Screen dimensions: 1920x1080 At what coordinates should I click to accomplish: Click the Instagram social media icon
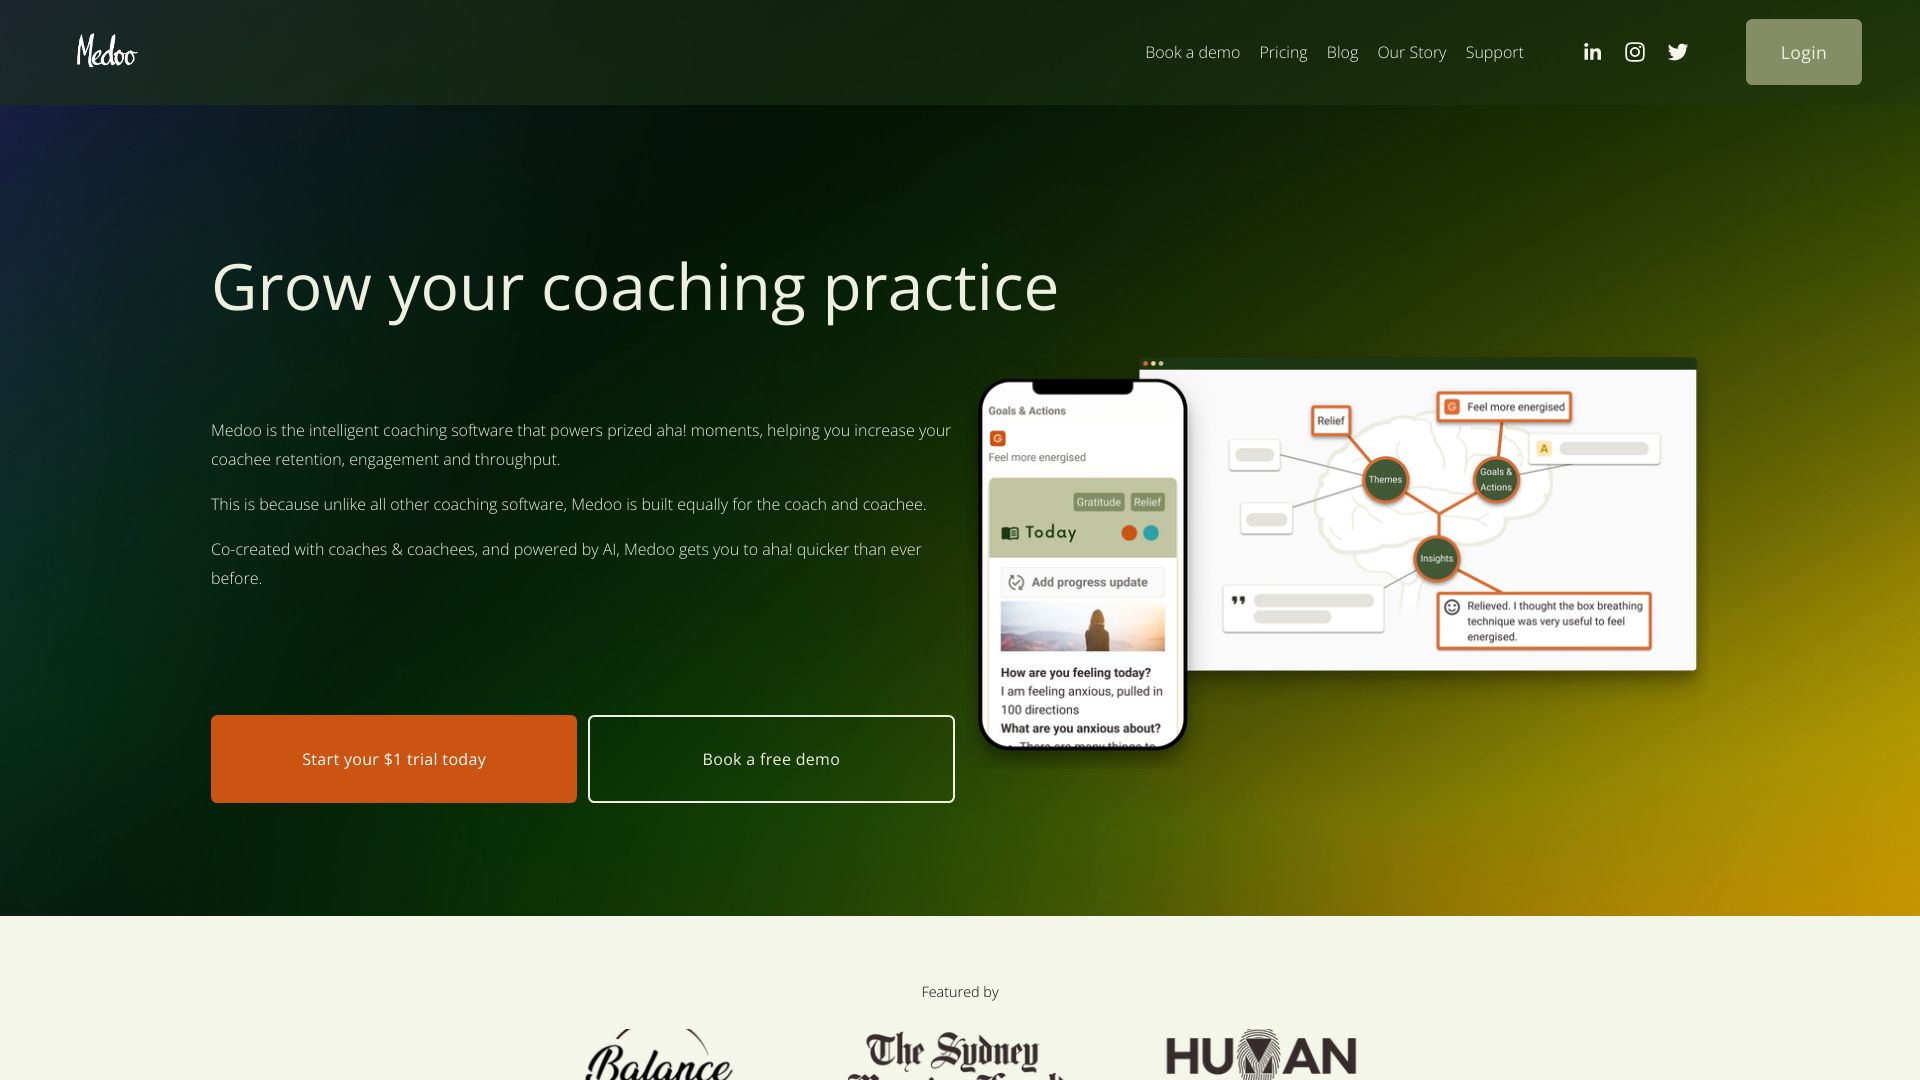(x=1634, y=50)
